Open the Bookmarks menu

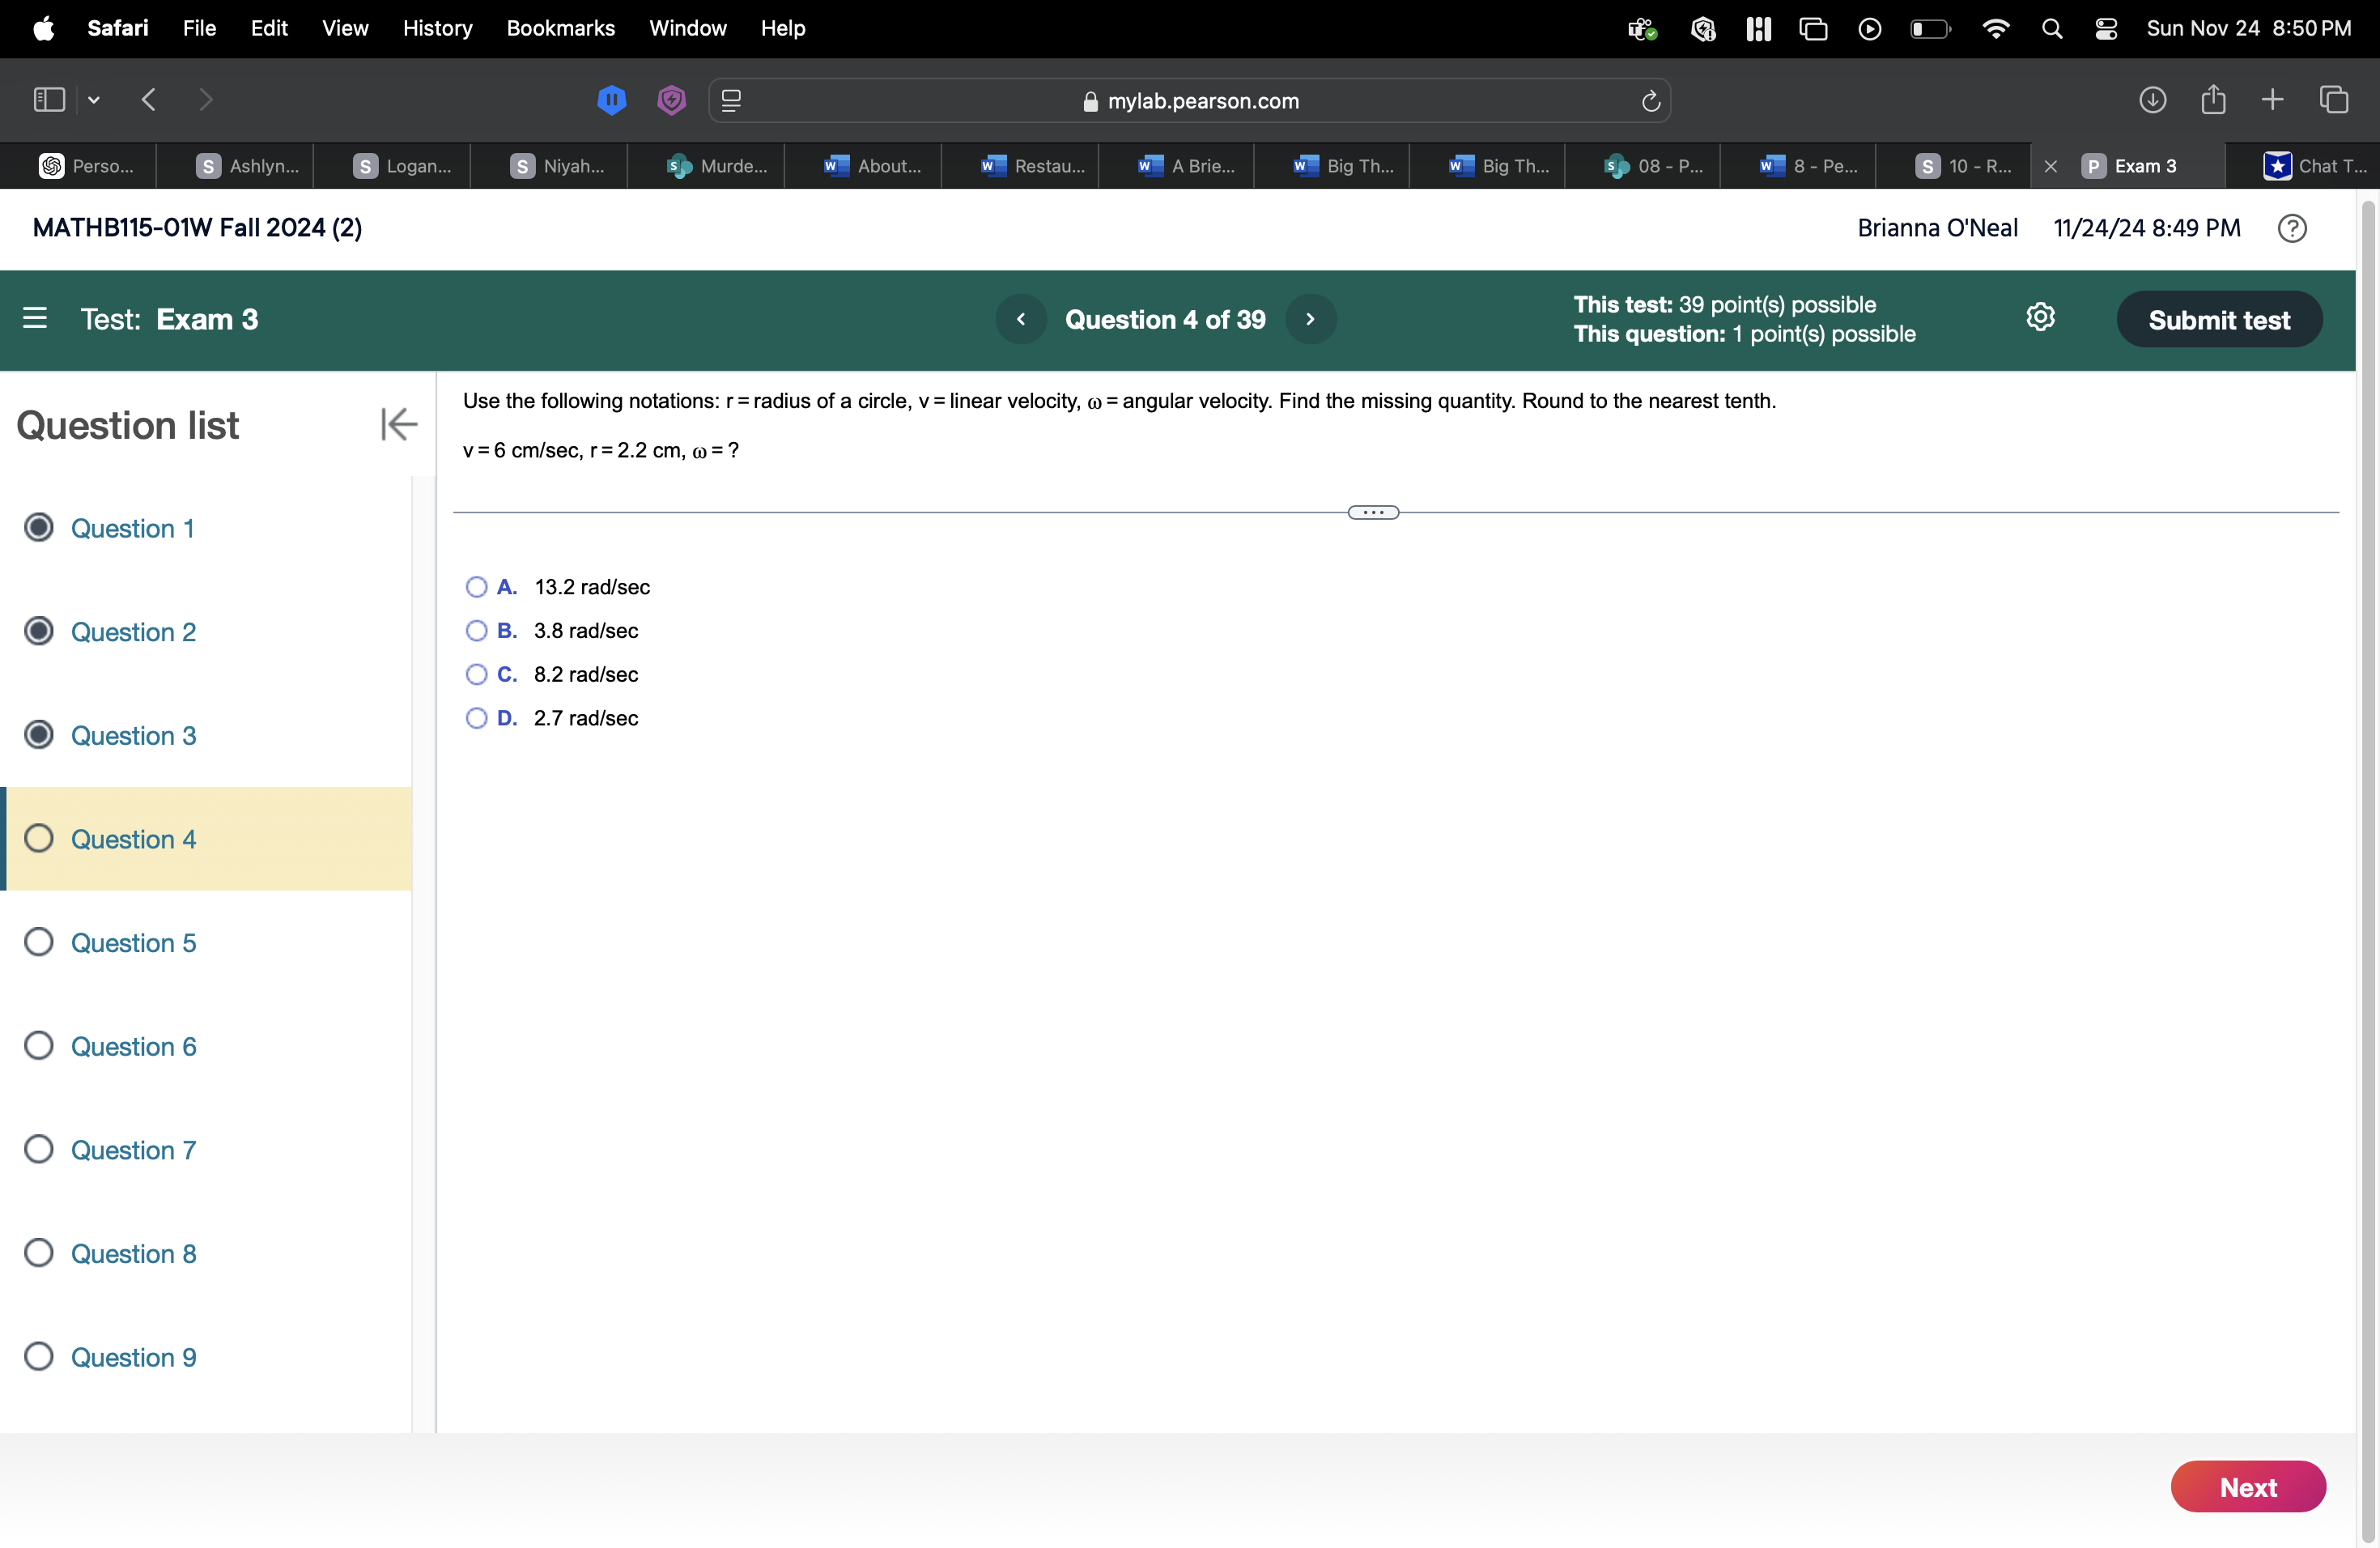(560, 28)
